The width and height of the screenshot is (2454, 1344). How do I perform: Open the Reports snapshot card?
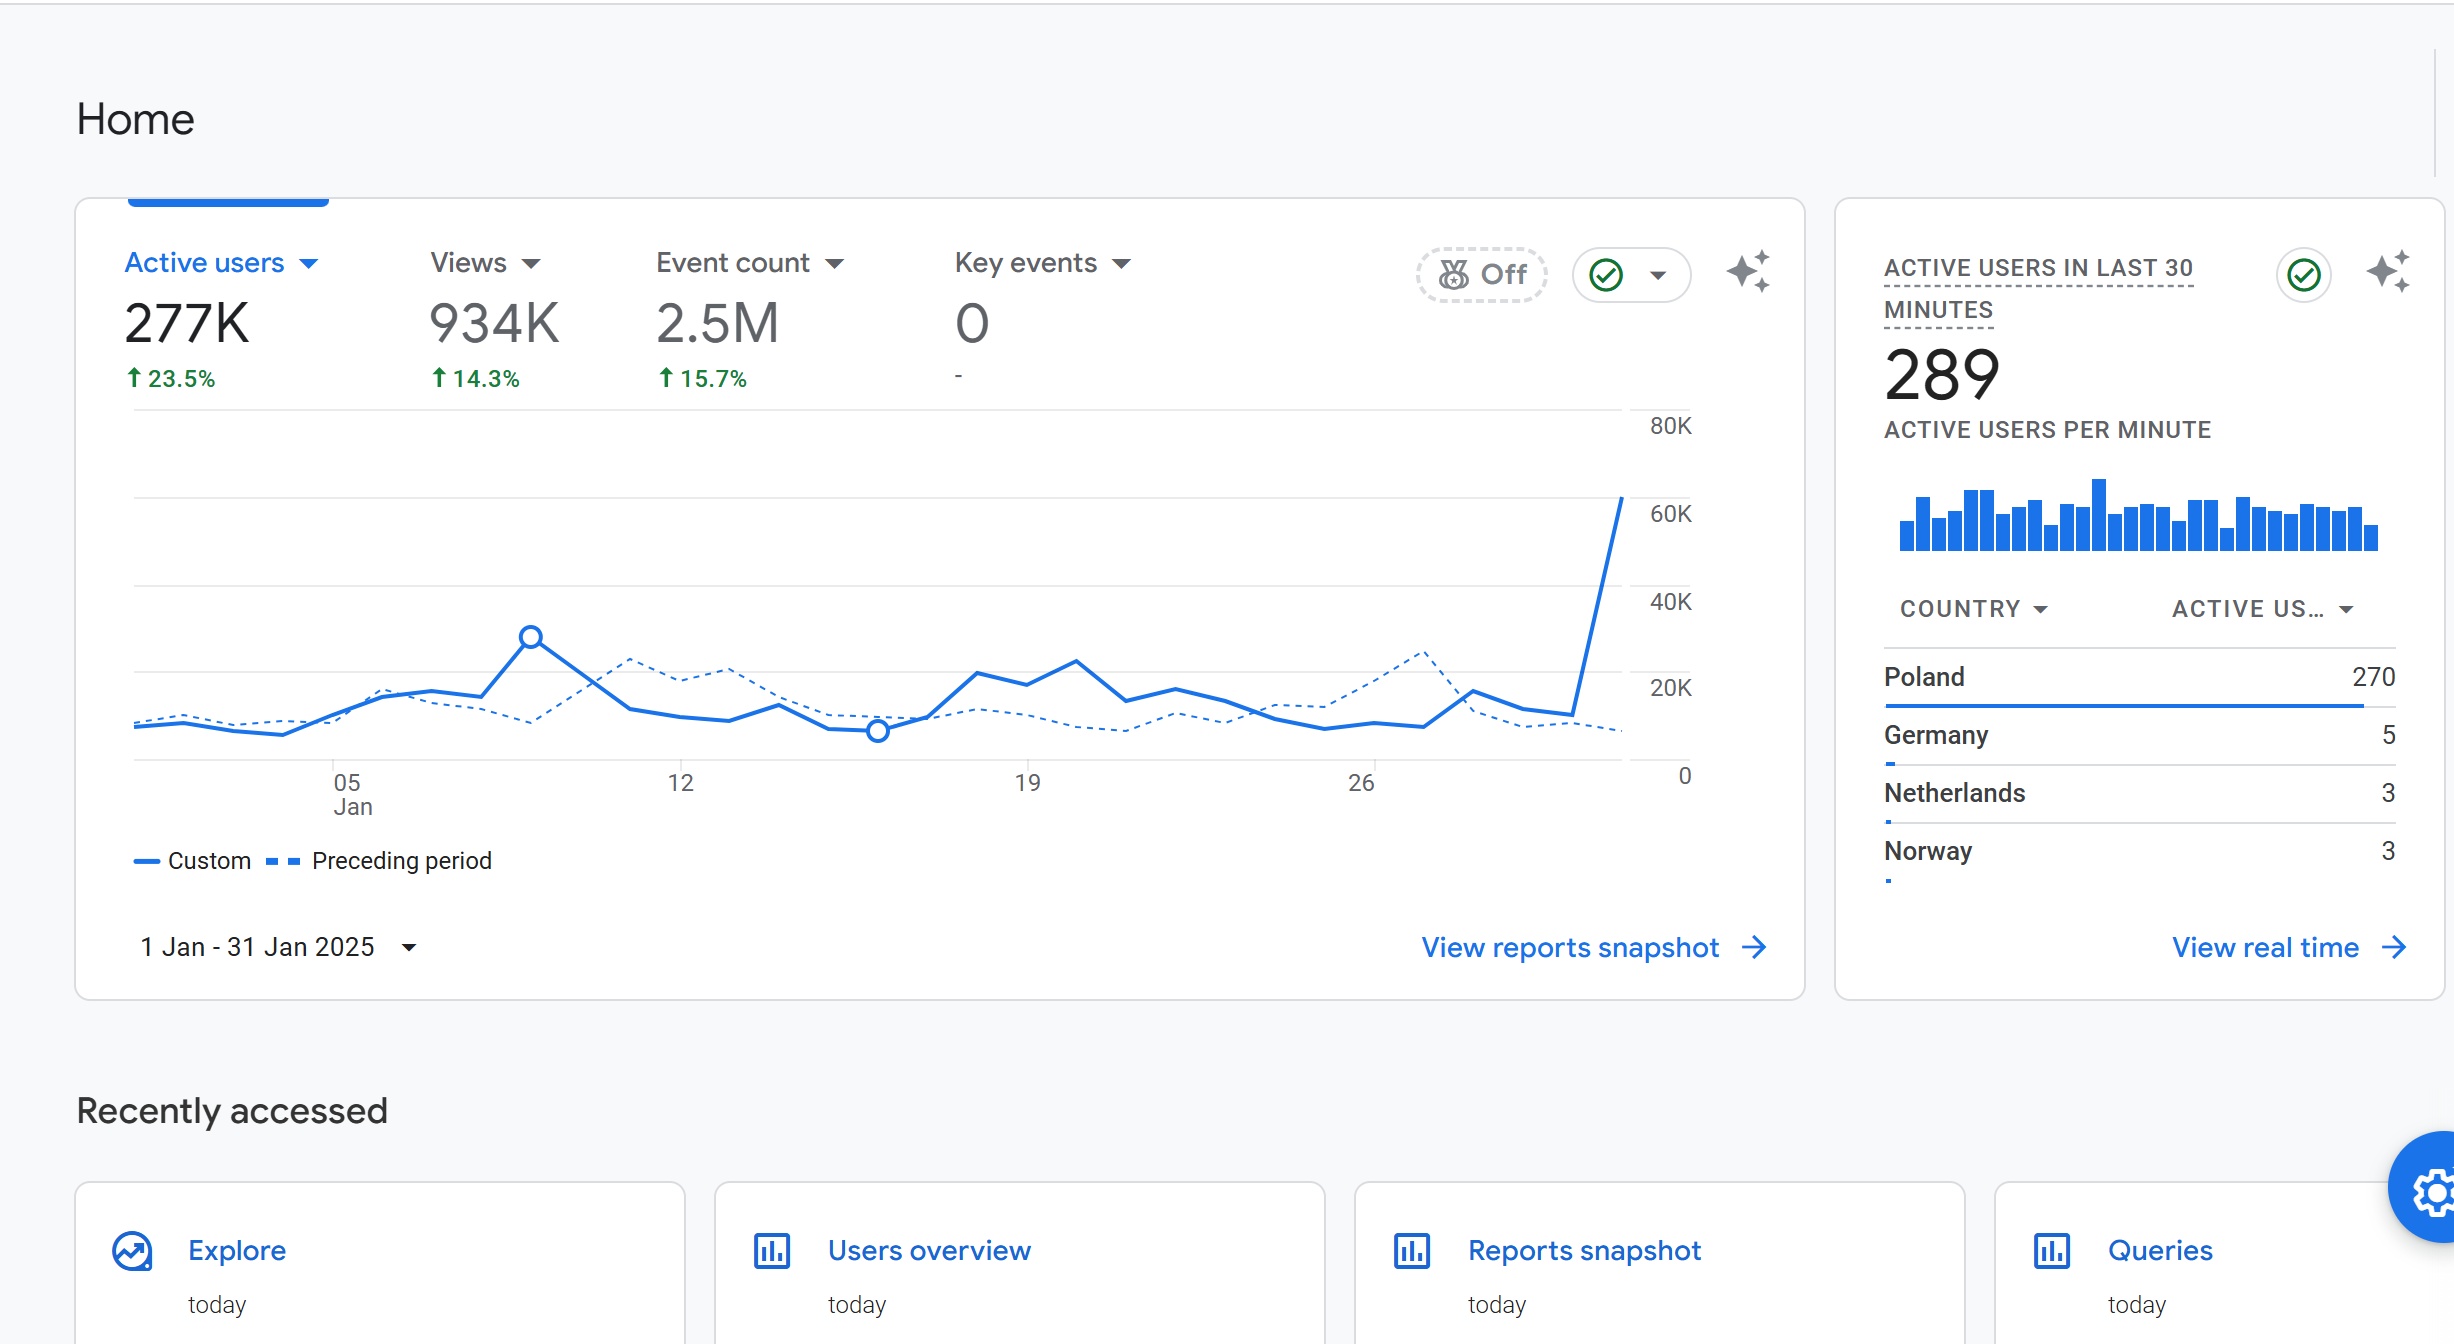[x=1660, y=1264]
